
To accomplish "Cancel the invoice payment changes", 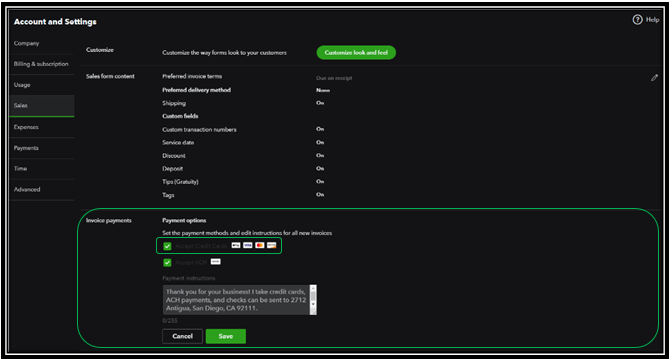I will click(182, 336).
